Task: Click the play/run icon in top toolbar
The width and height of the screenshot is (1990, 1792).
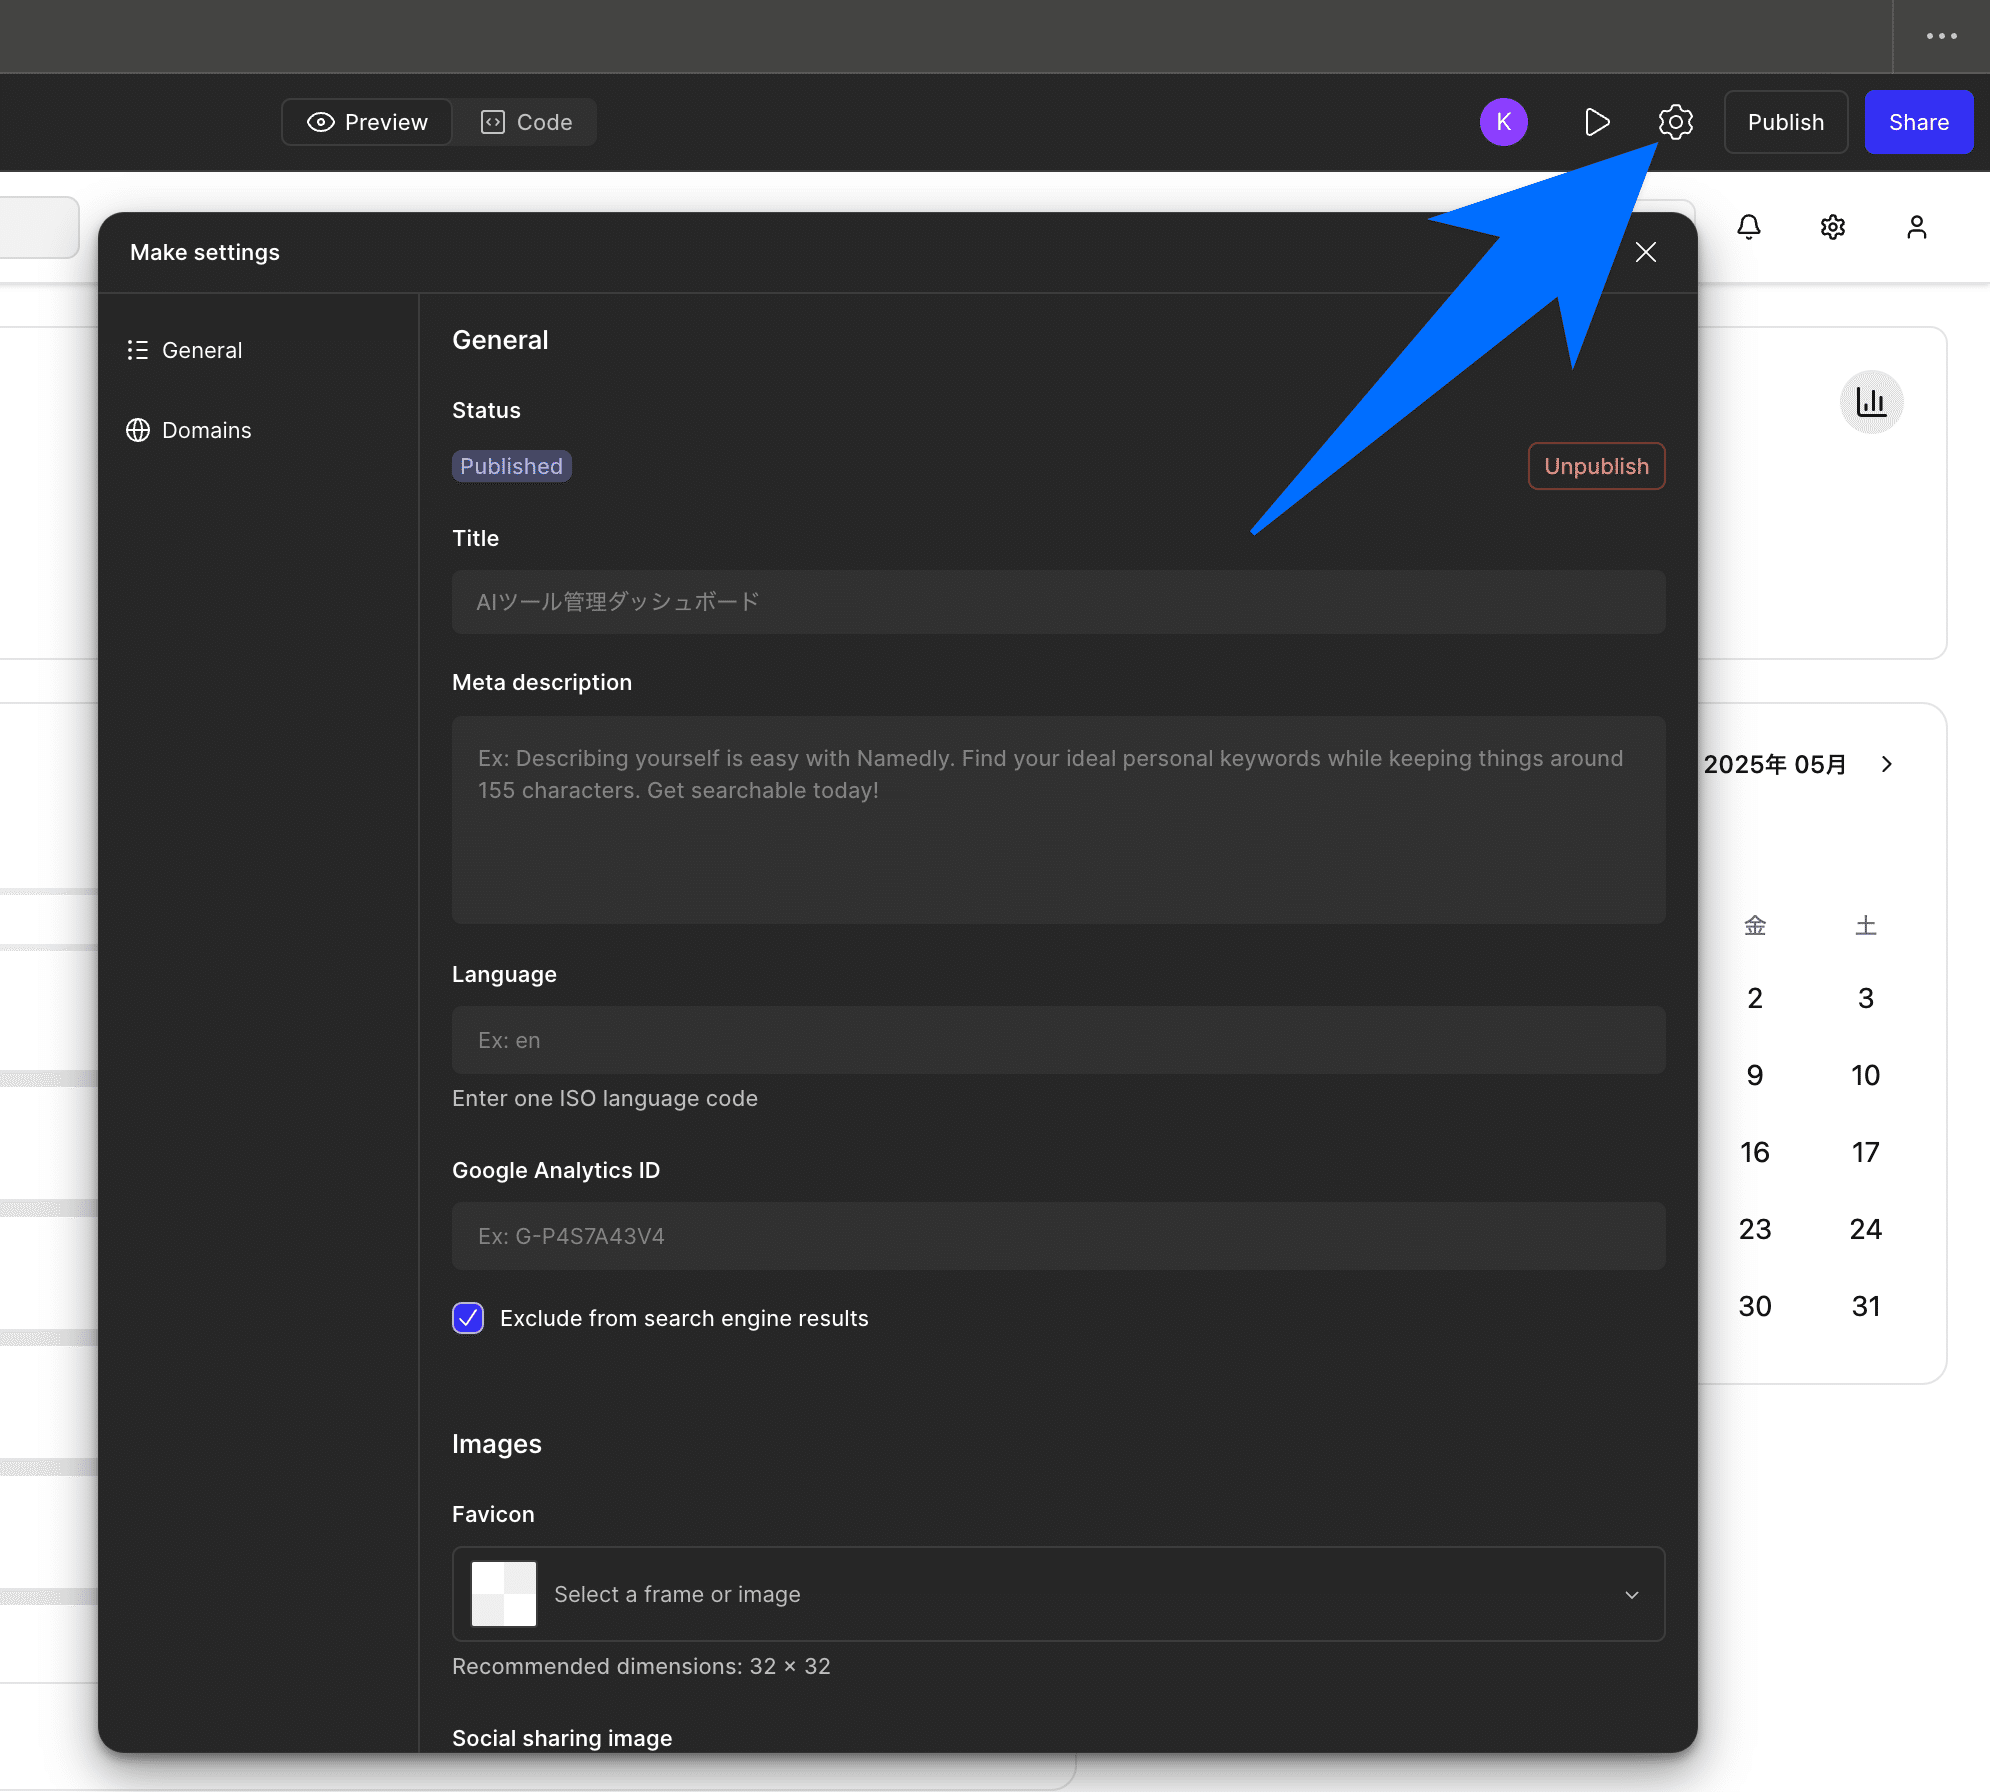Action: (x=1597, y=122)
